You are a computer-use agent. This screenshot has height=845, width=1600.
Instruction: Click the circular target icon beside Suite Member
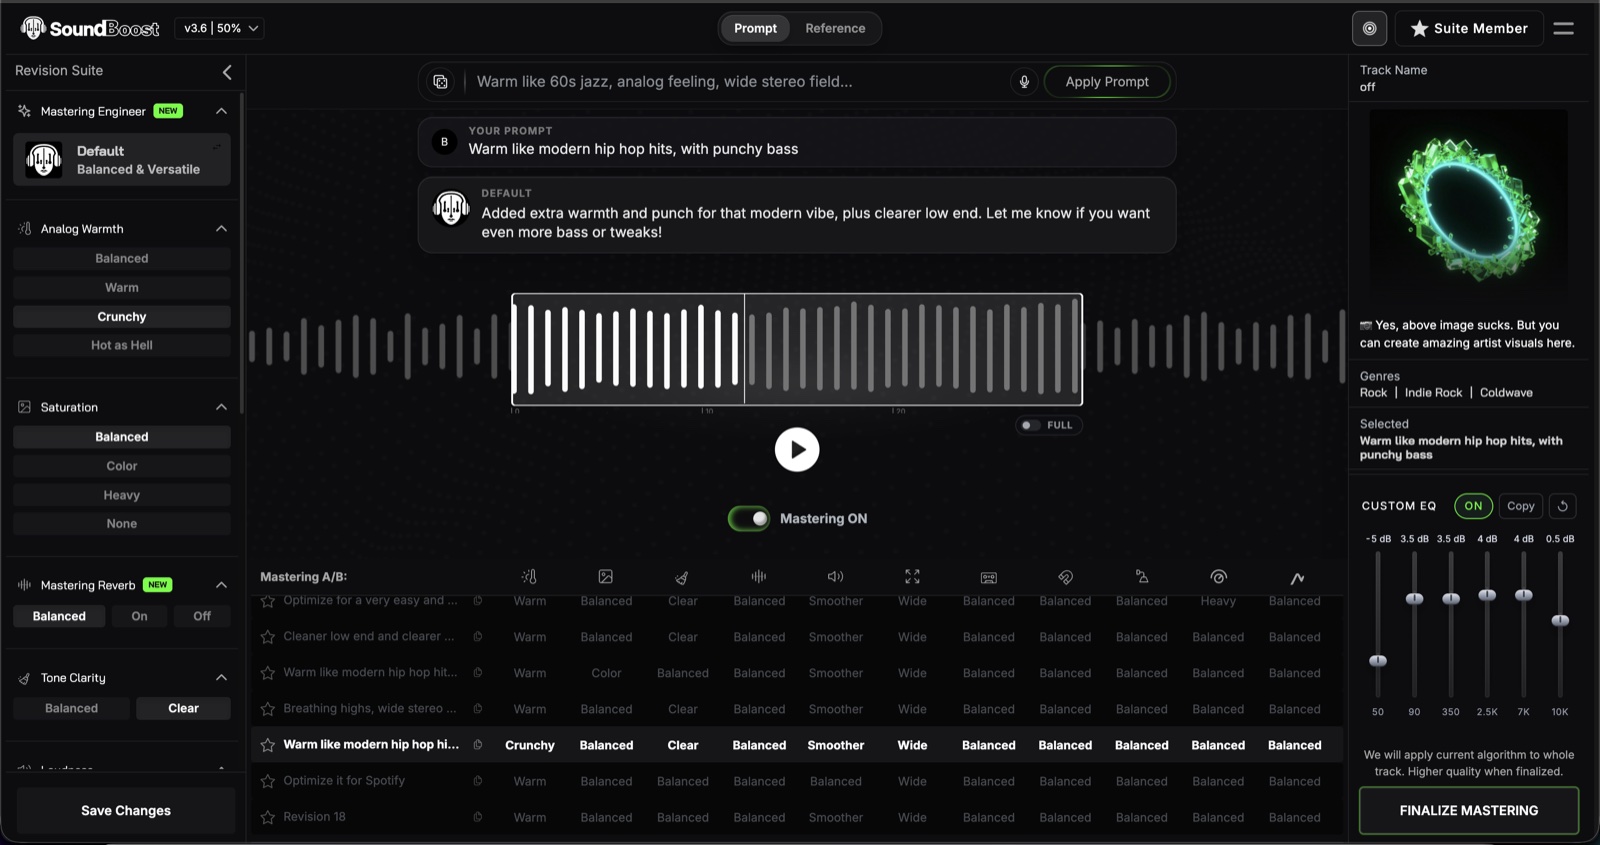(1369, 28)
